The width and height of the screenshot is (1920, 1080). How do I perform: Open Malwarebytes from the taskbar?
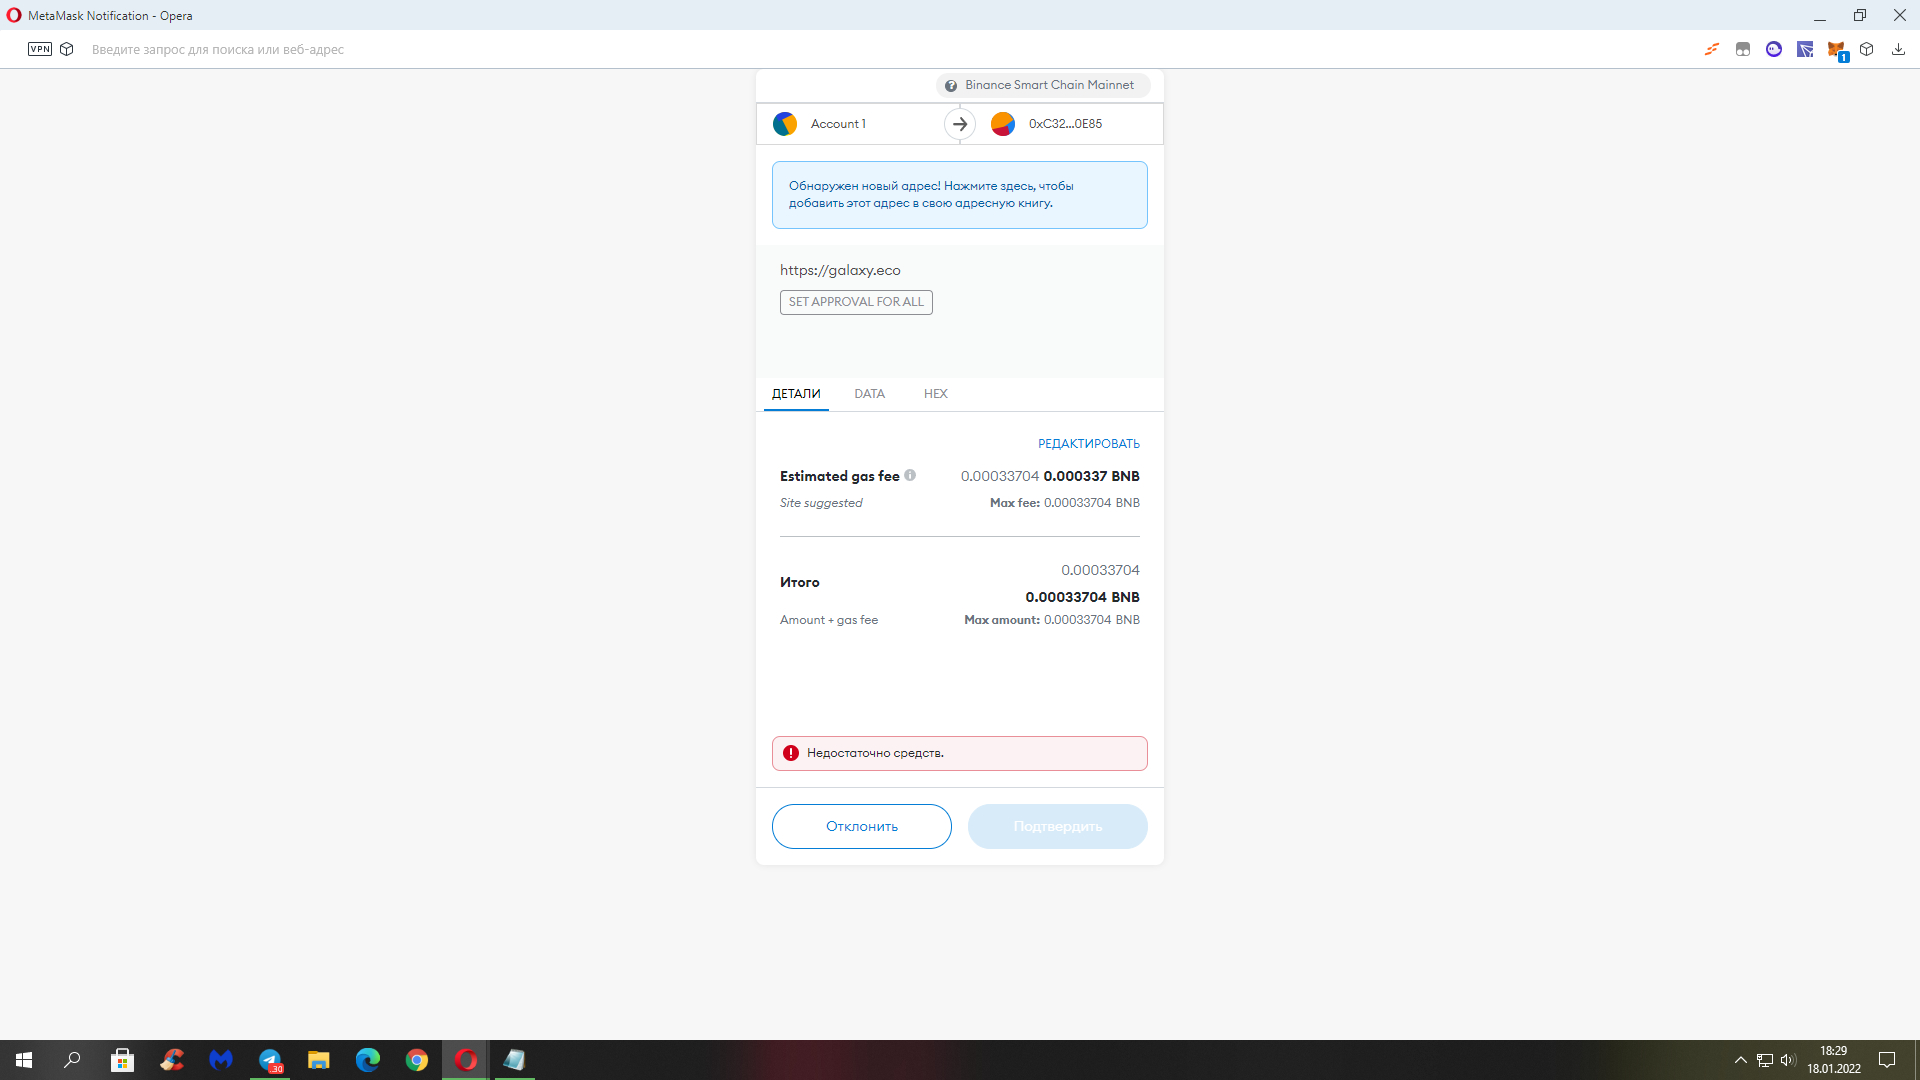tap(221, 1060)
